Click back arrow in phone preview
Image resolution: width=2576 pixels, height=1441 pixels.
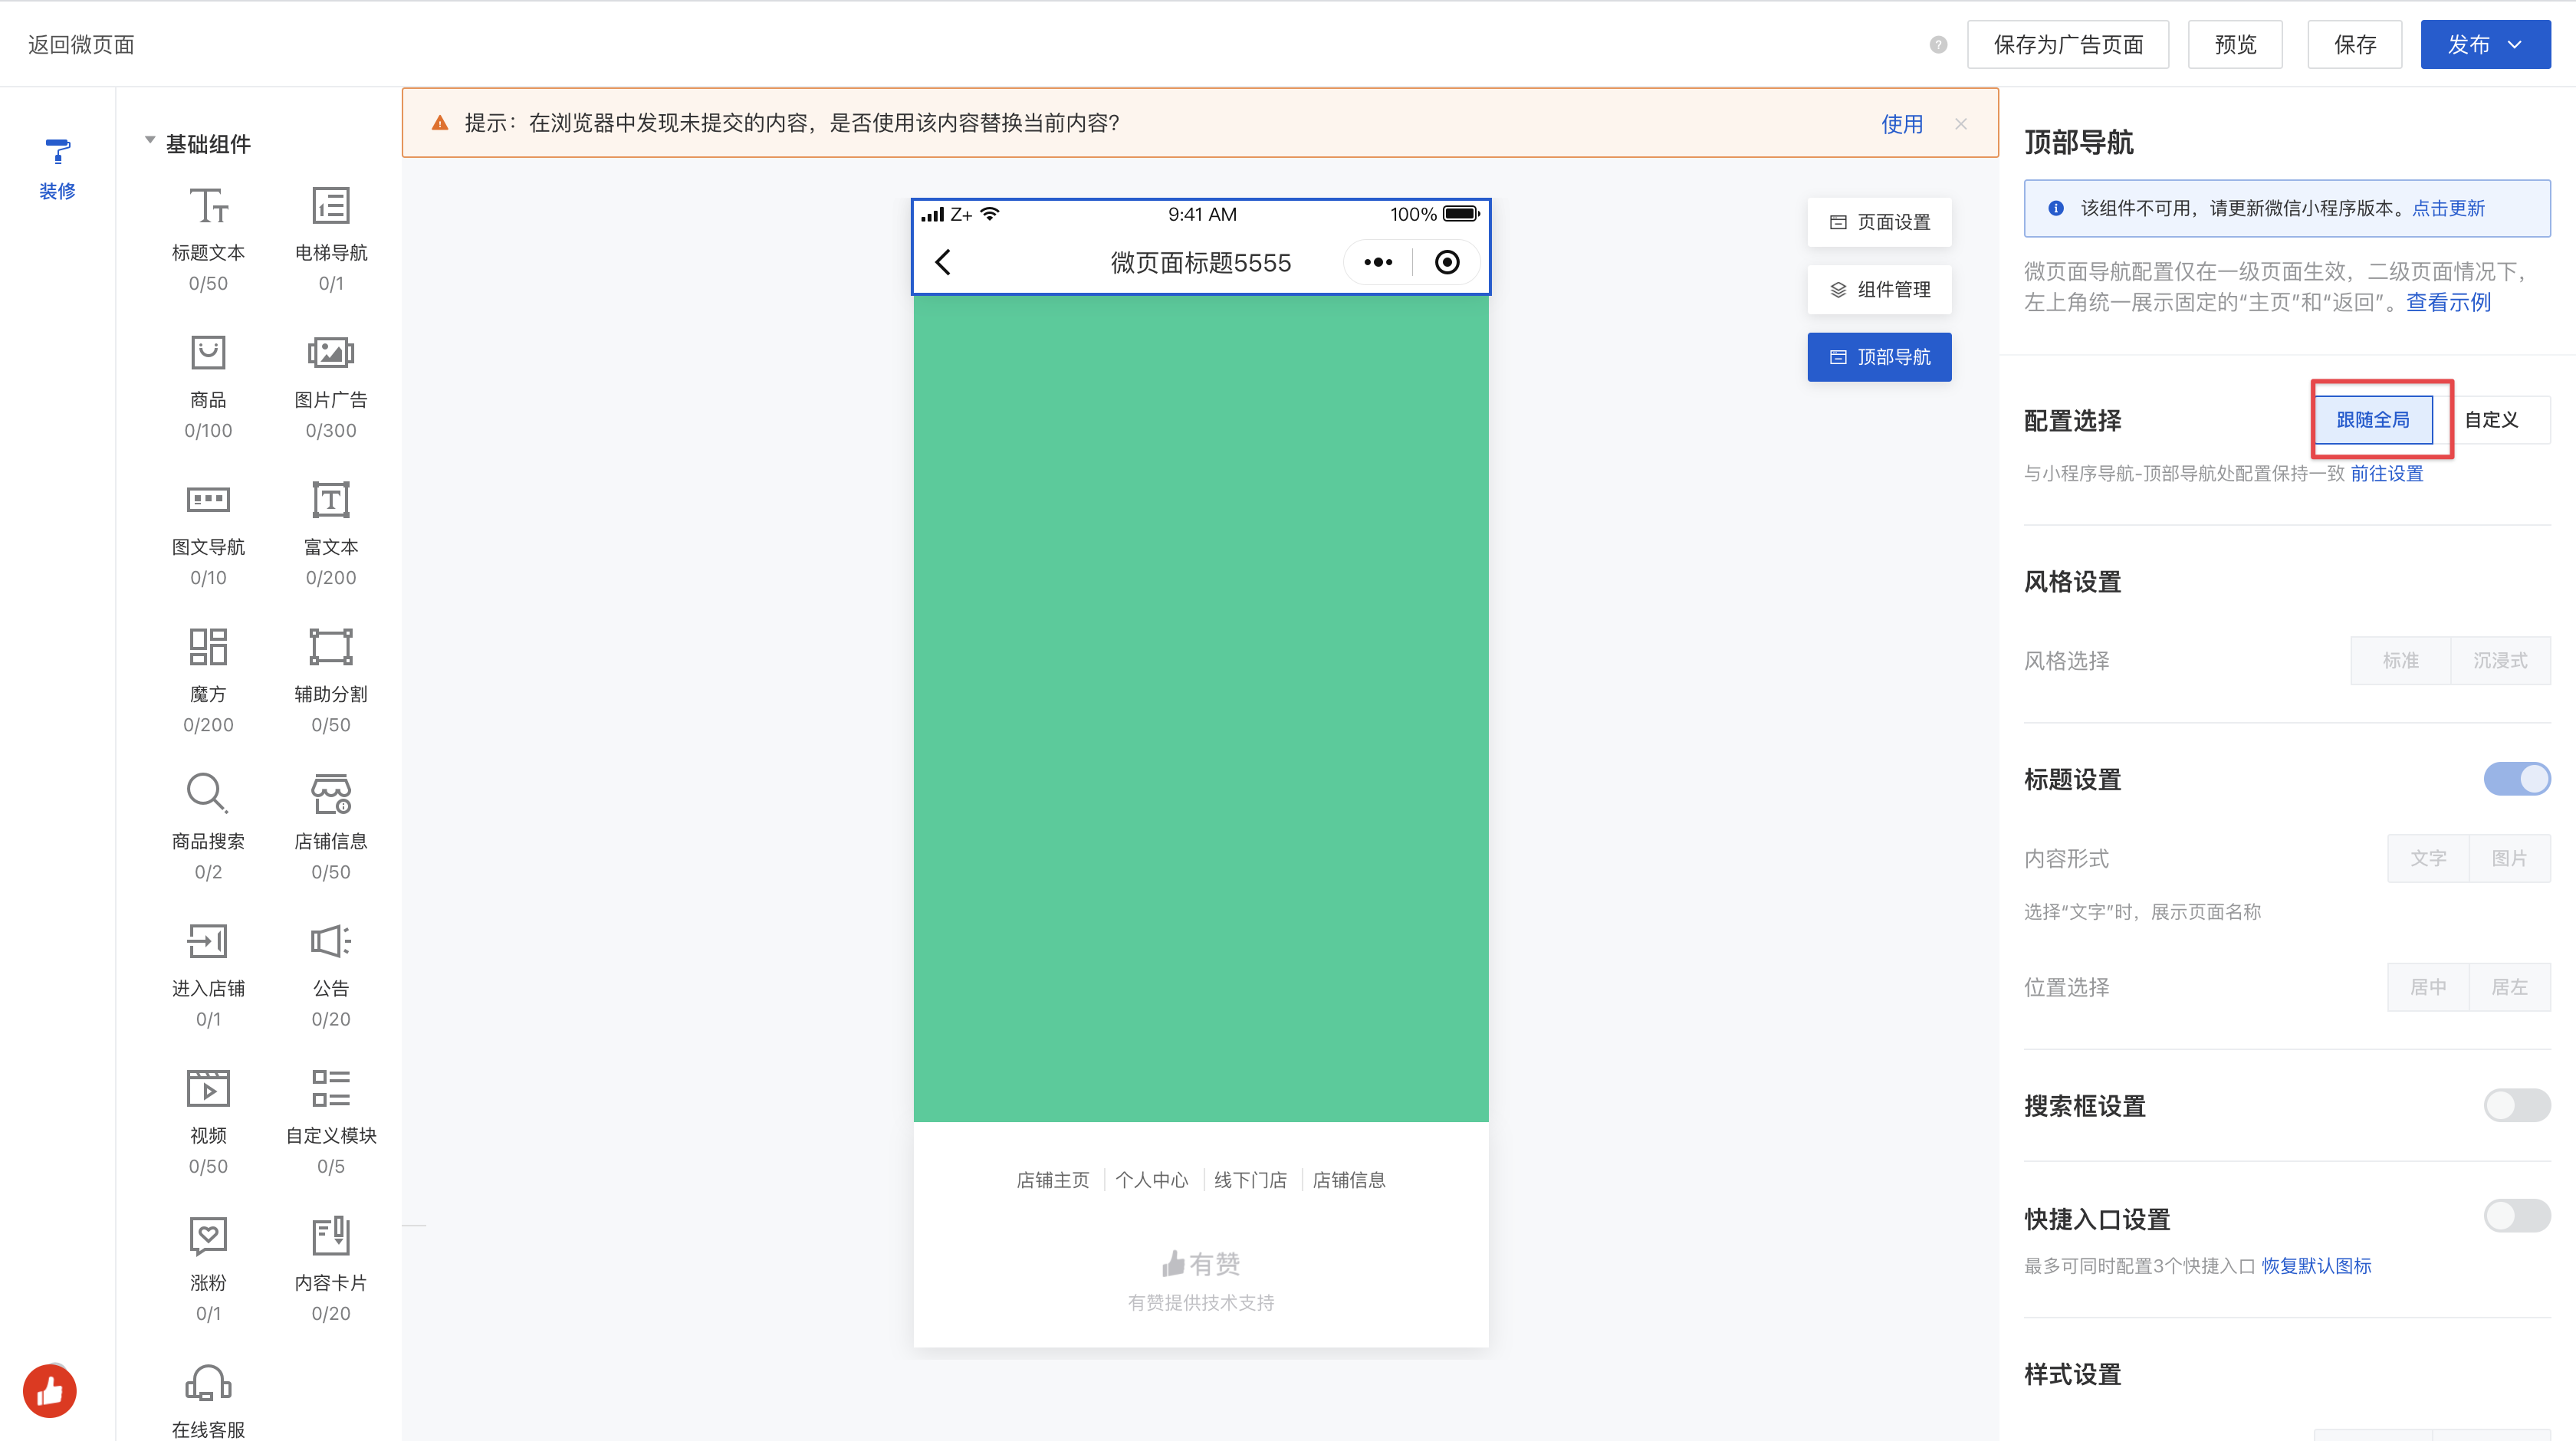[x=943, y=262]
